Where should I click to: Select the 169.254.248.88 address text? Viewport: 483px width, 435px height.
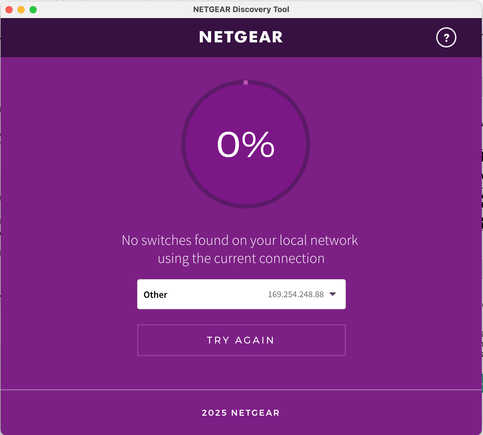[x=296, y=294]
